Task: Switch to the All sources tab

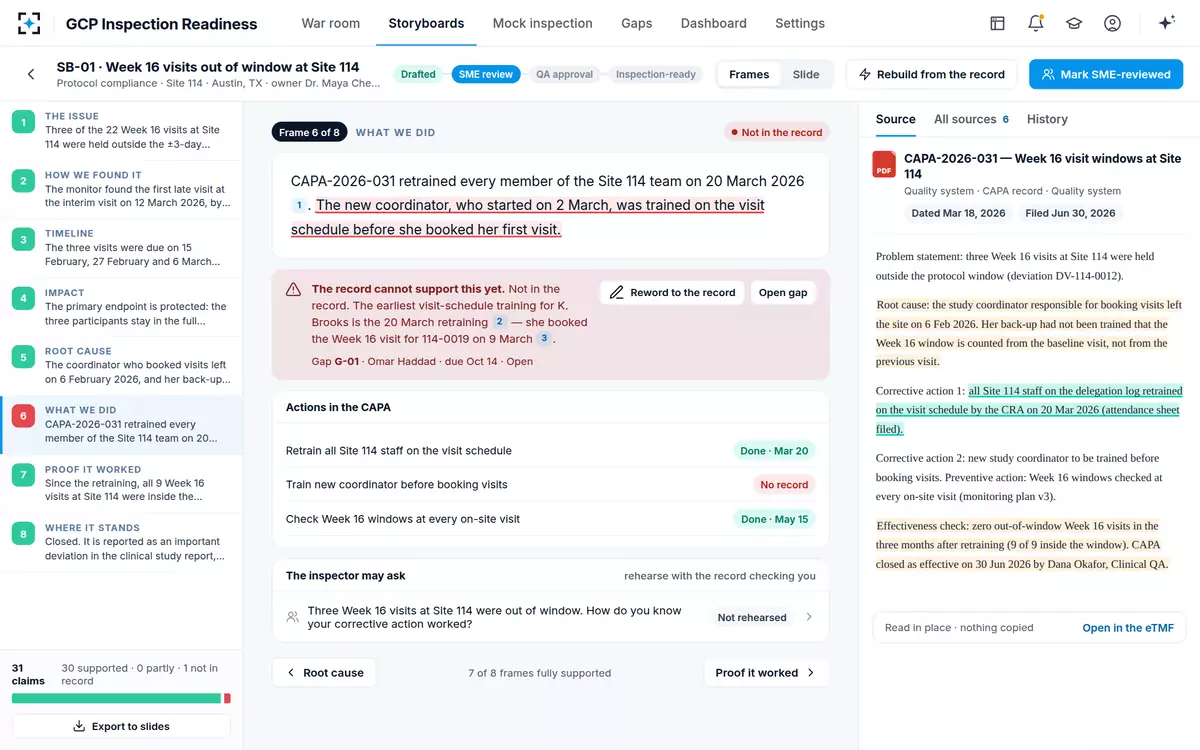Action: (971, 119)
